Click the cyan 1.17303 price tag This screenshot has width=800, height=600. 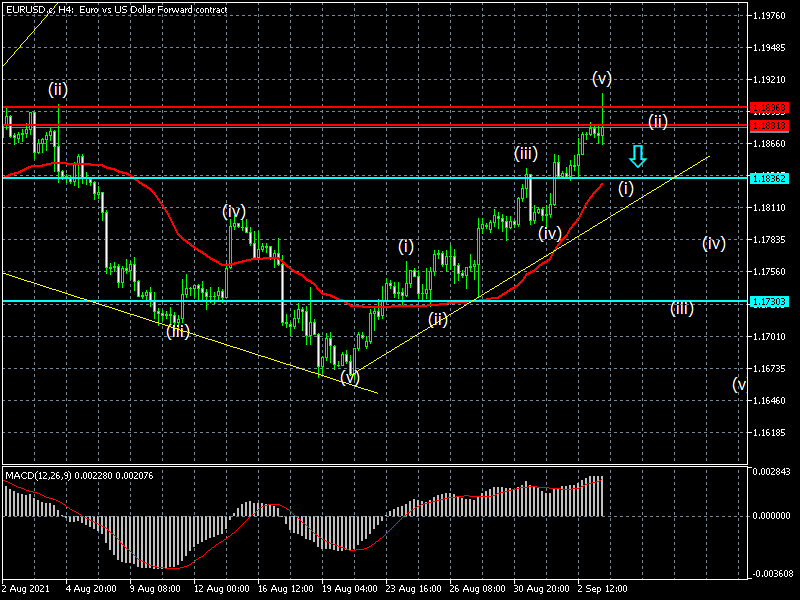click(773, 301)
